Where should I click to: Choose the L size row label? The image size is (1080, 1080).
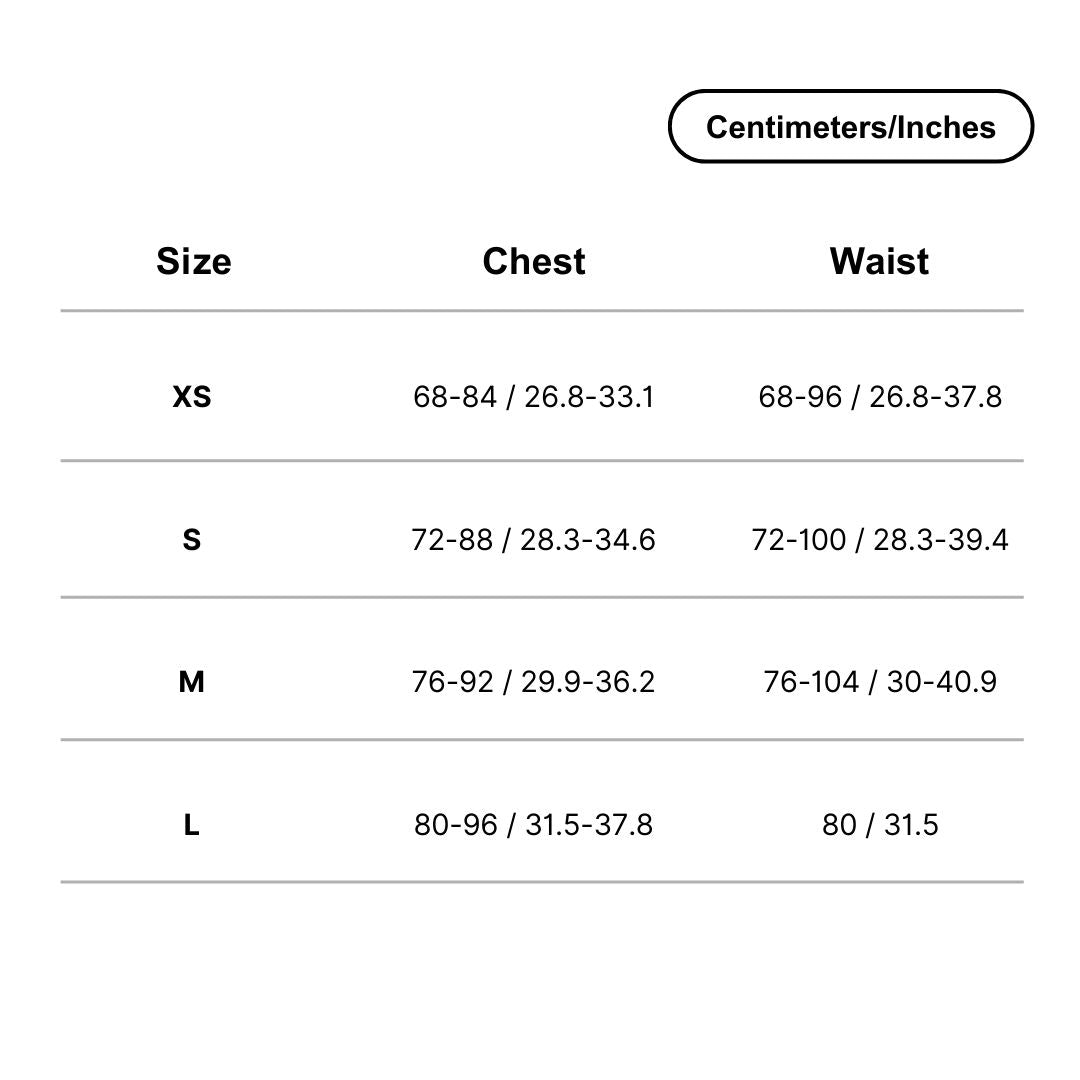pos(191,824)
